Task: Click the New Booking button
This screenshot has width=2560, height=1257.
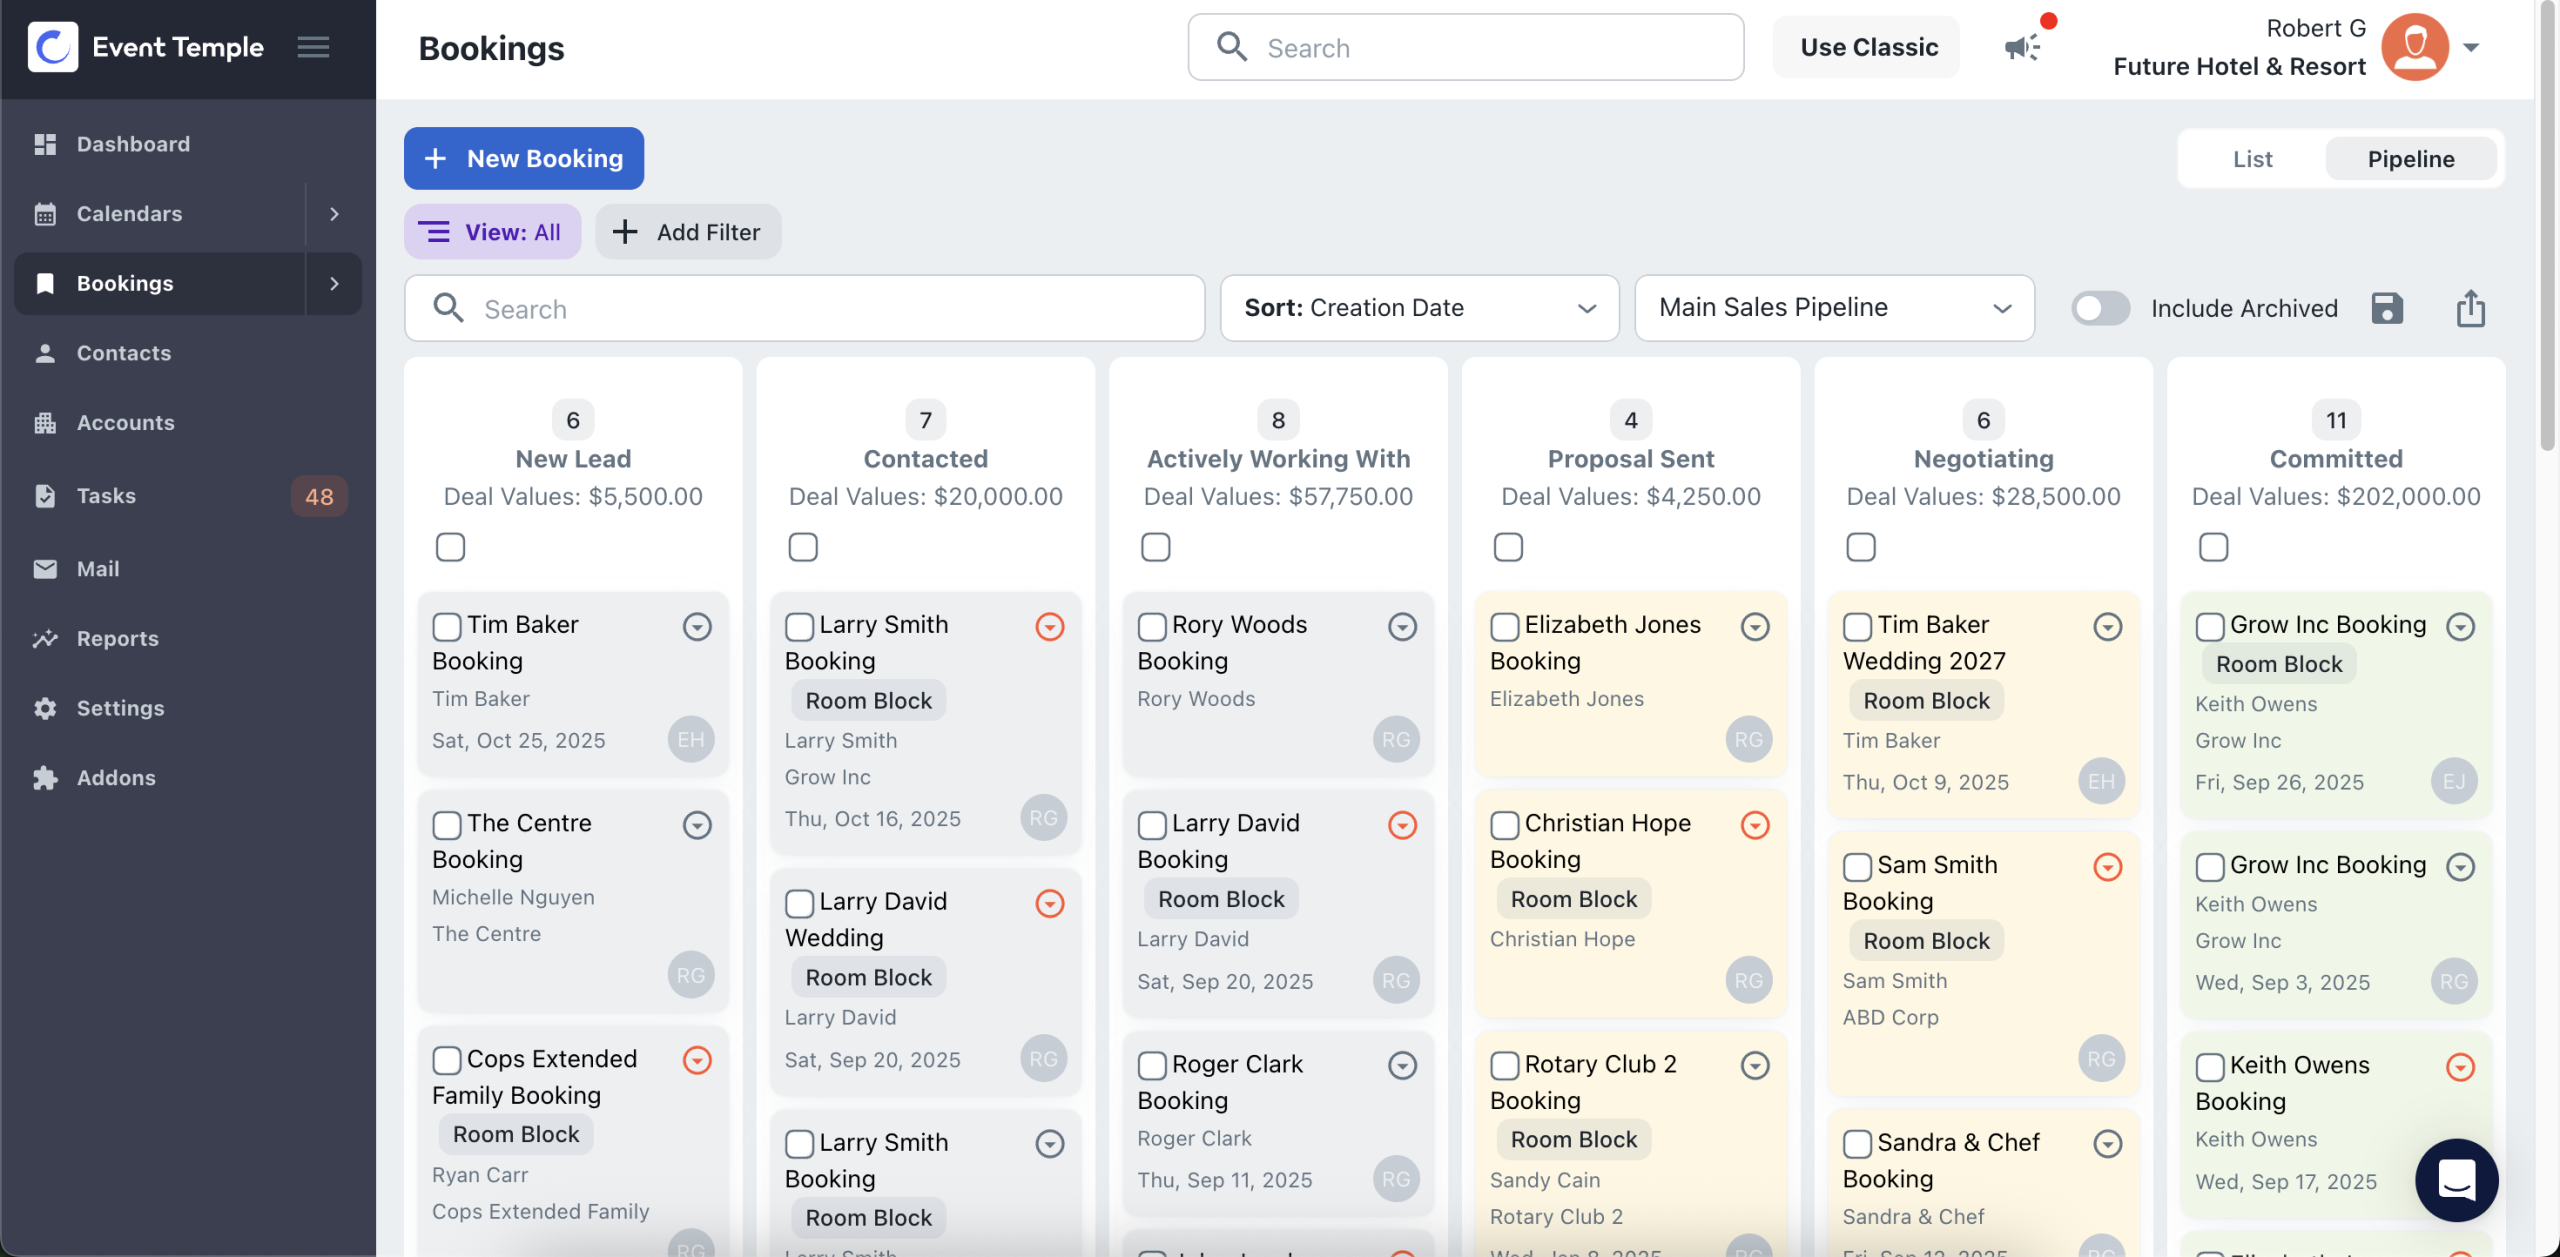Action: pos(524,158)
